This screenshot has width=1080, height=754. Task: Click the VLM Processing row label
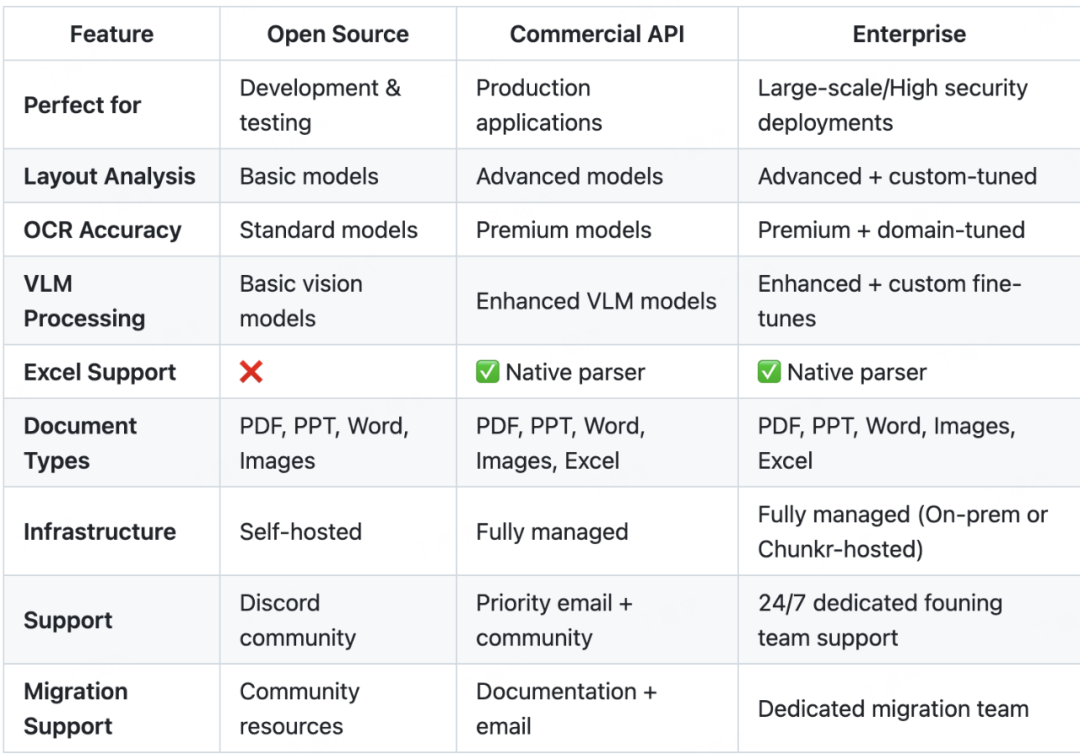(x=84, y=301)
